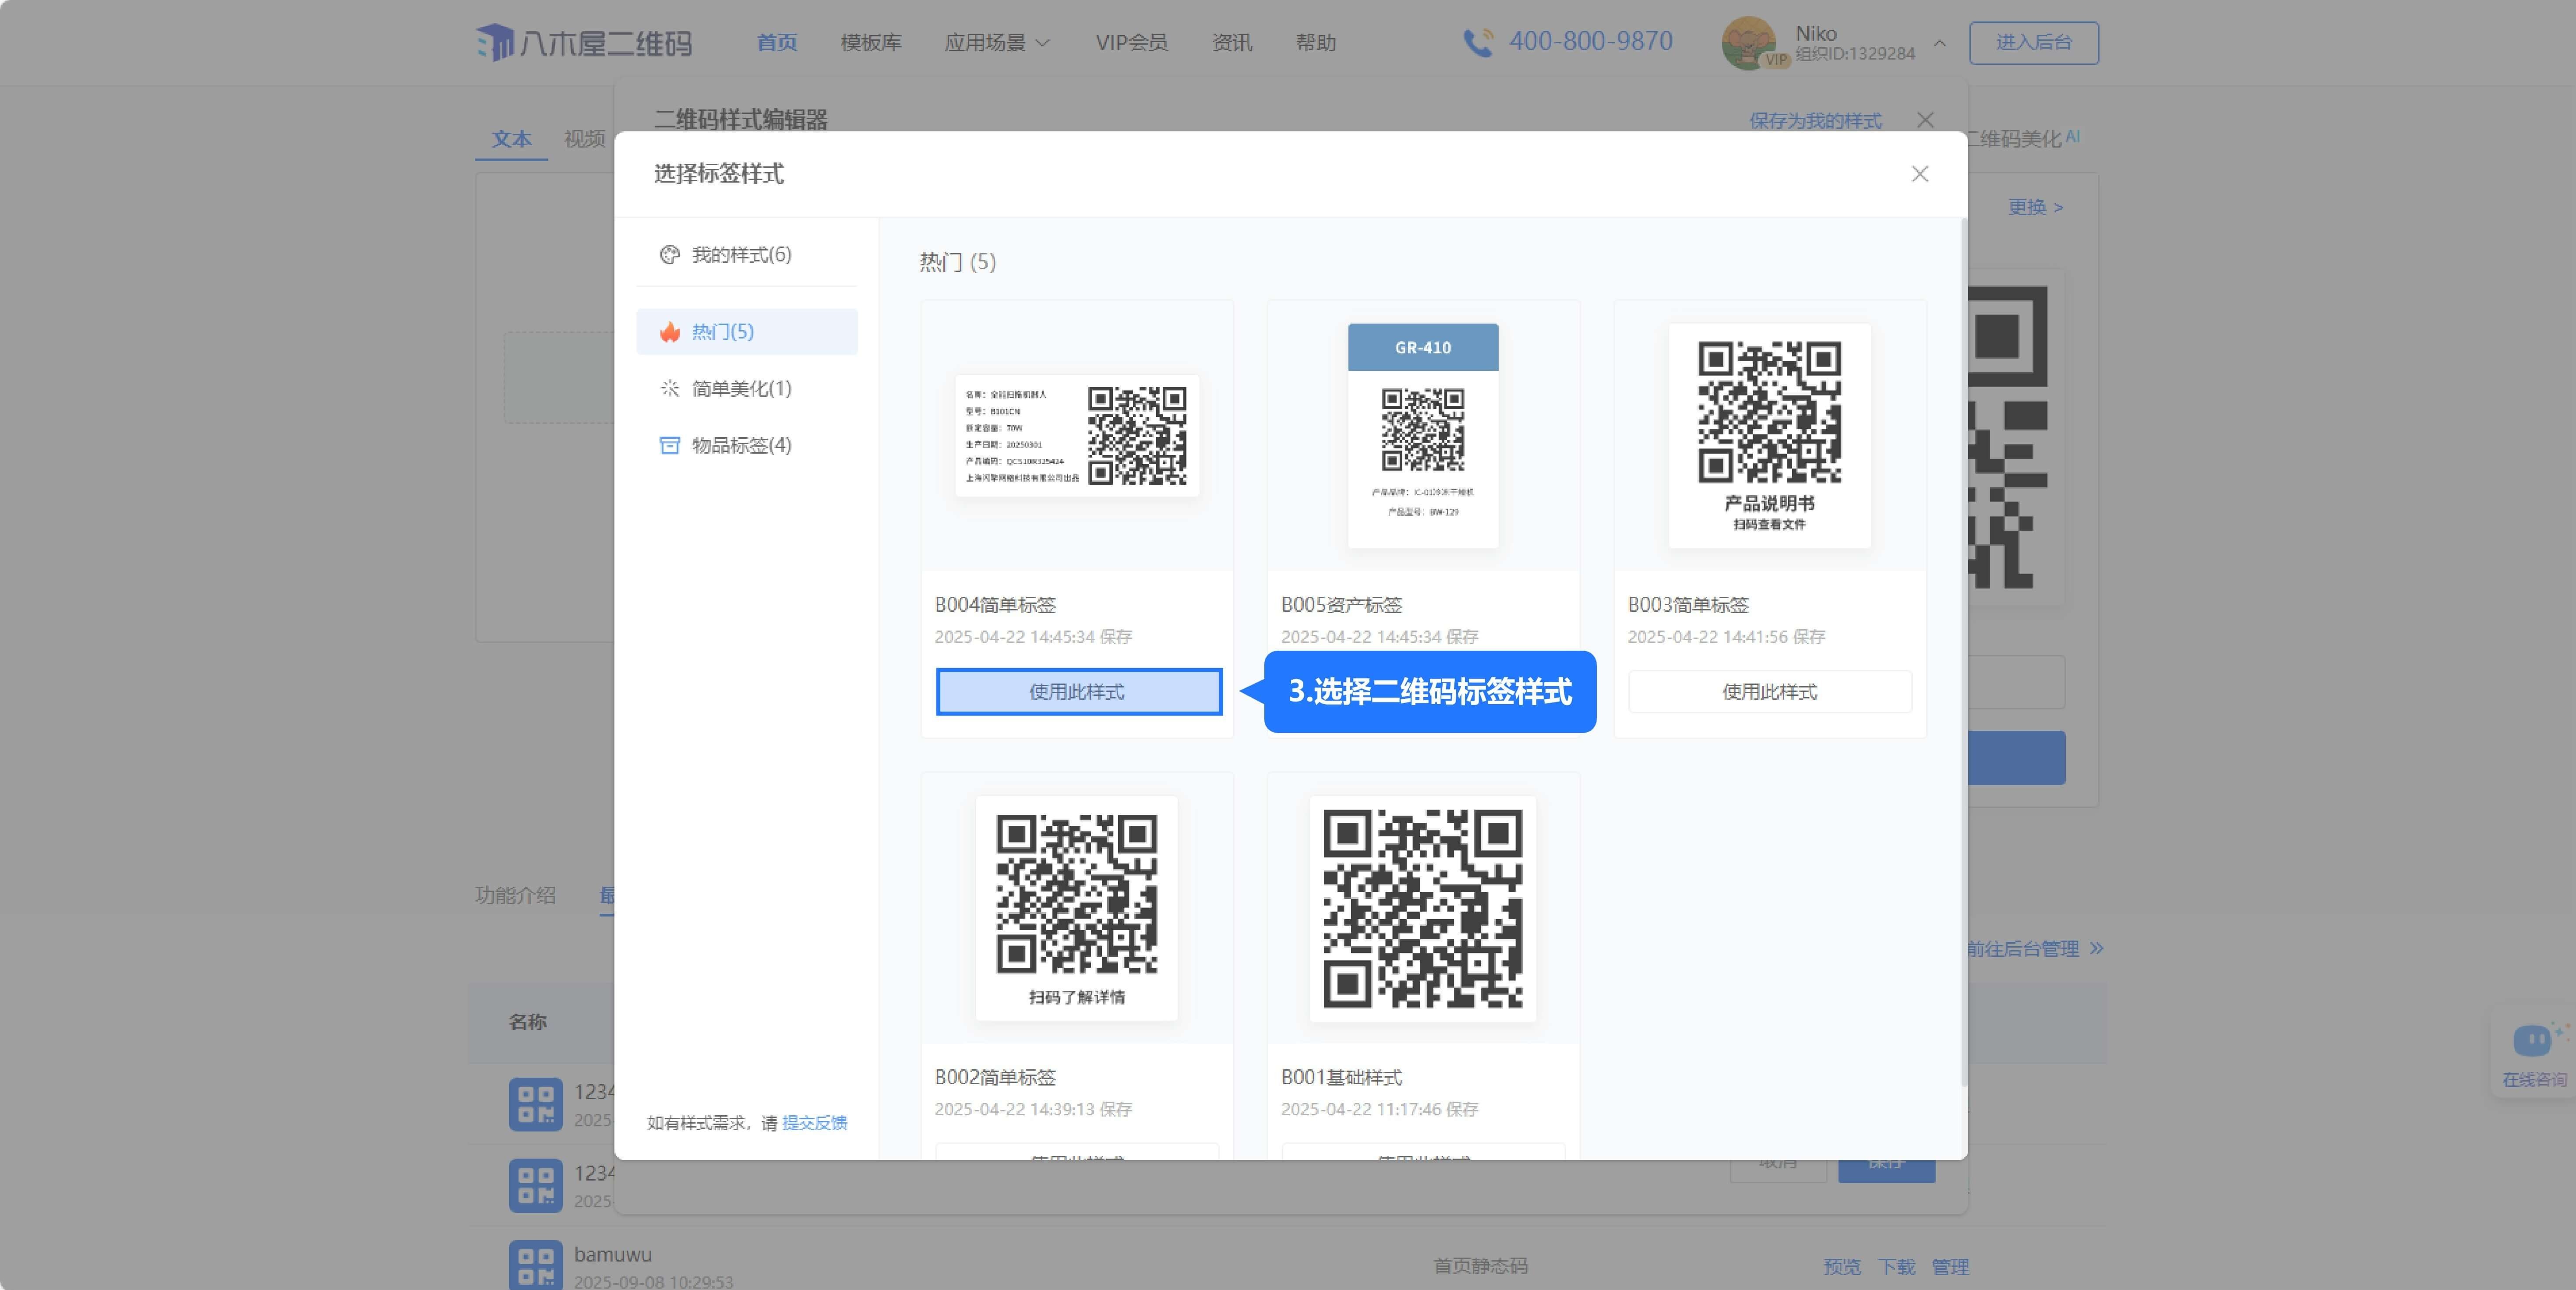Click the phone icon next to 400-800-9870
Viewport: 2576px width, 1290px height.
1477,43
